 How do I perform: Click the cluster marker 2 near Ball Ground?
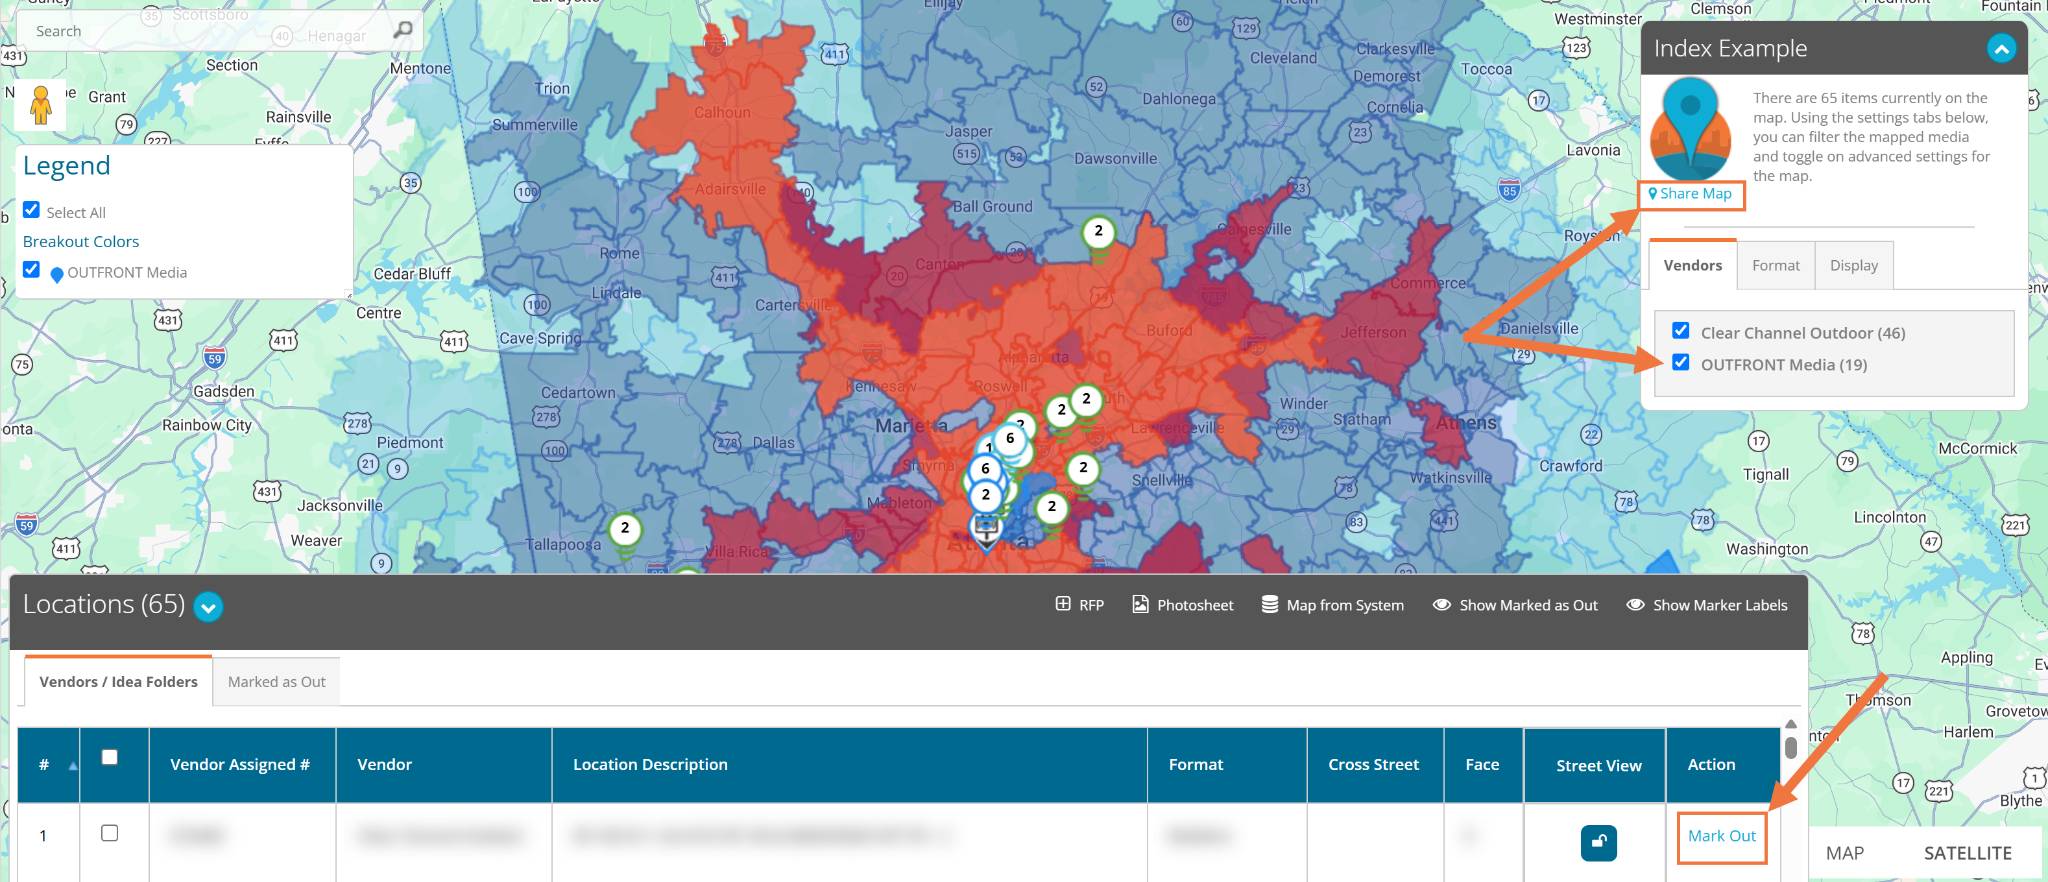click(x=1099, y=233)
